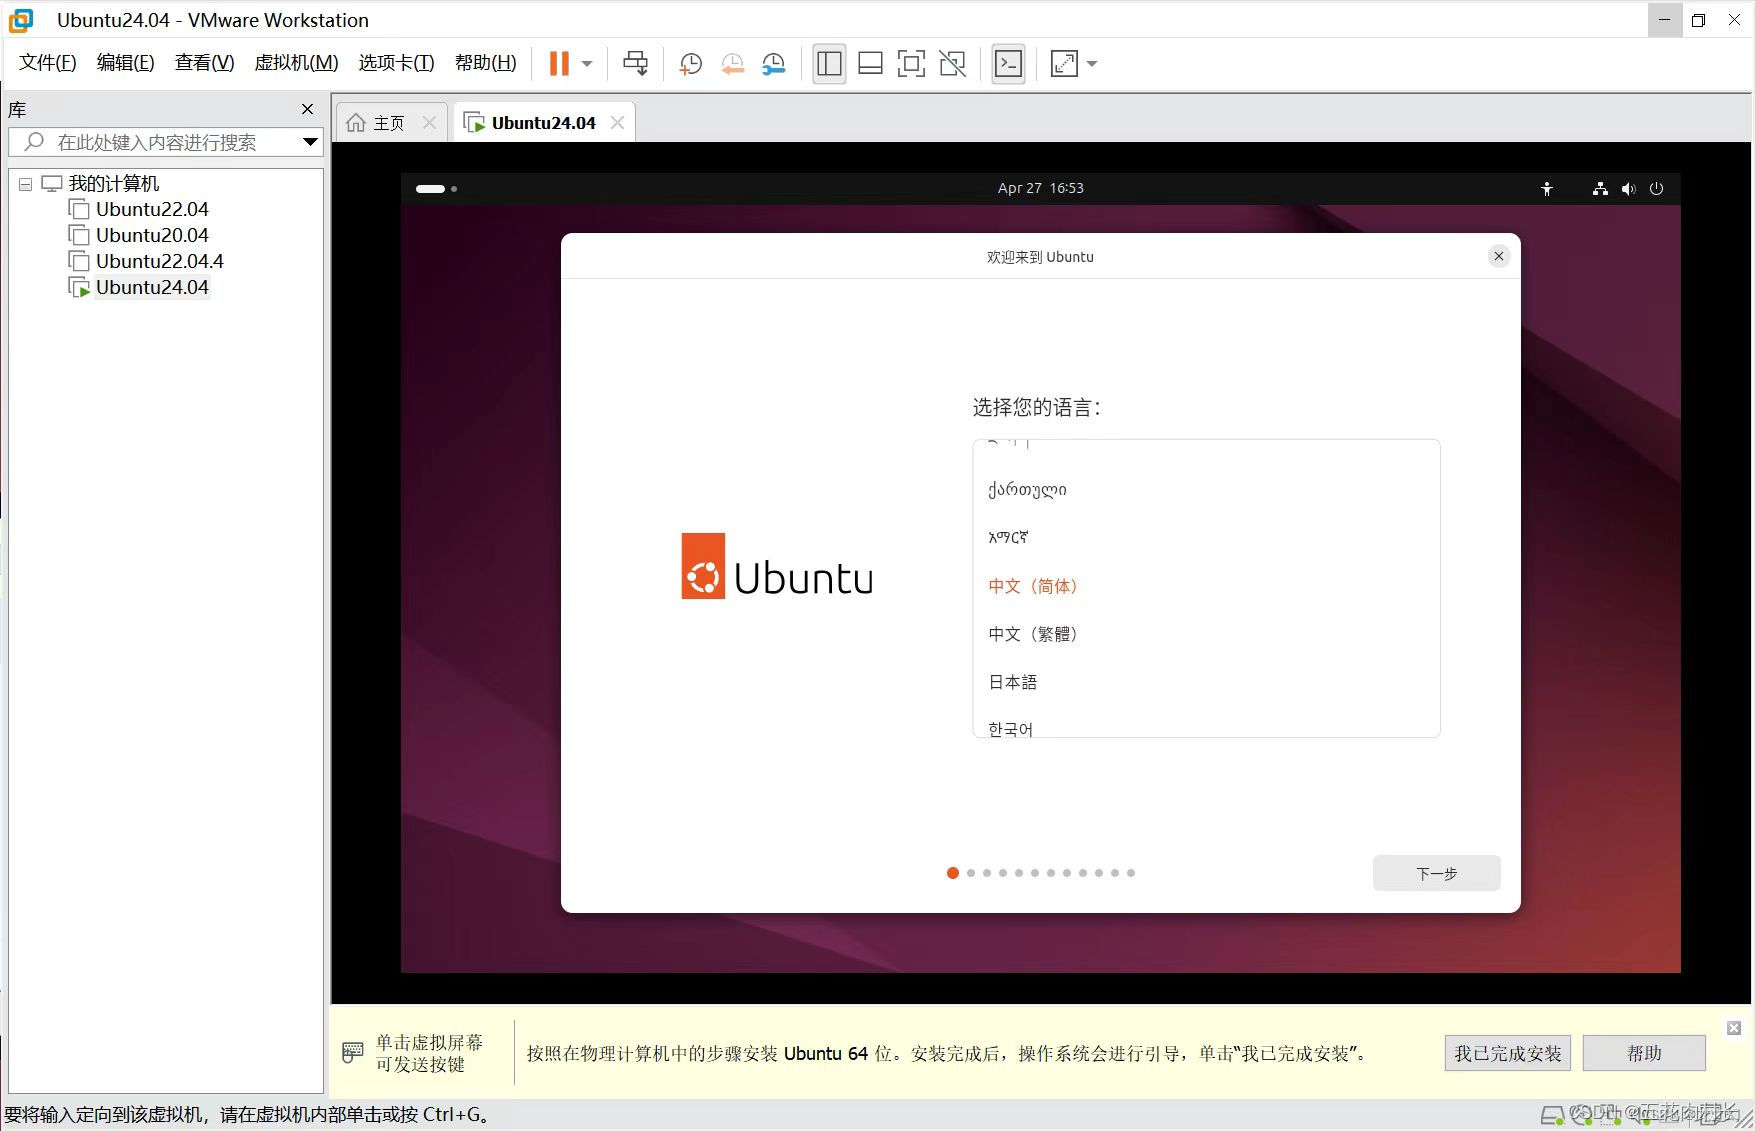Select Ubuntu22.04.4 in the library
This screenshot has height=1131, width=1755.
[x=160, y=261]
